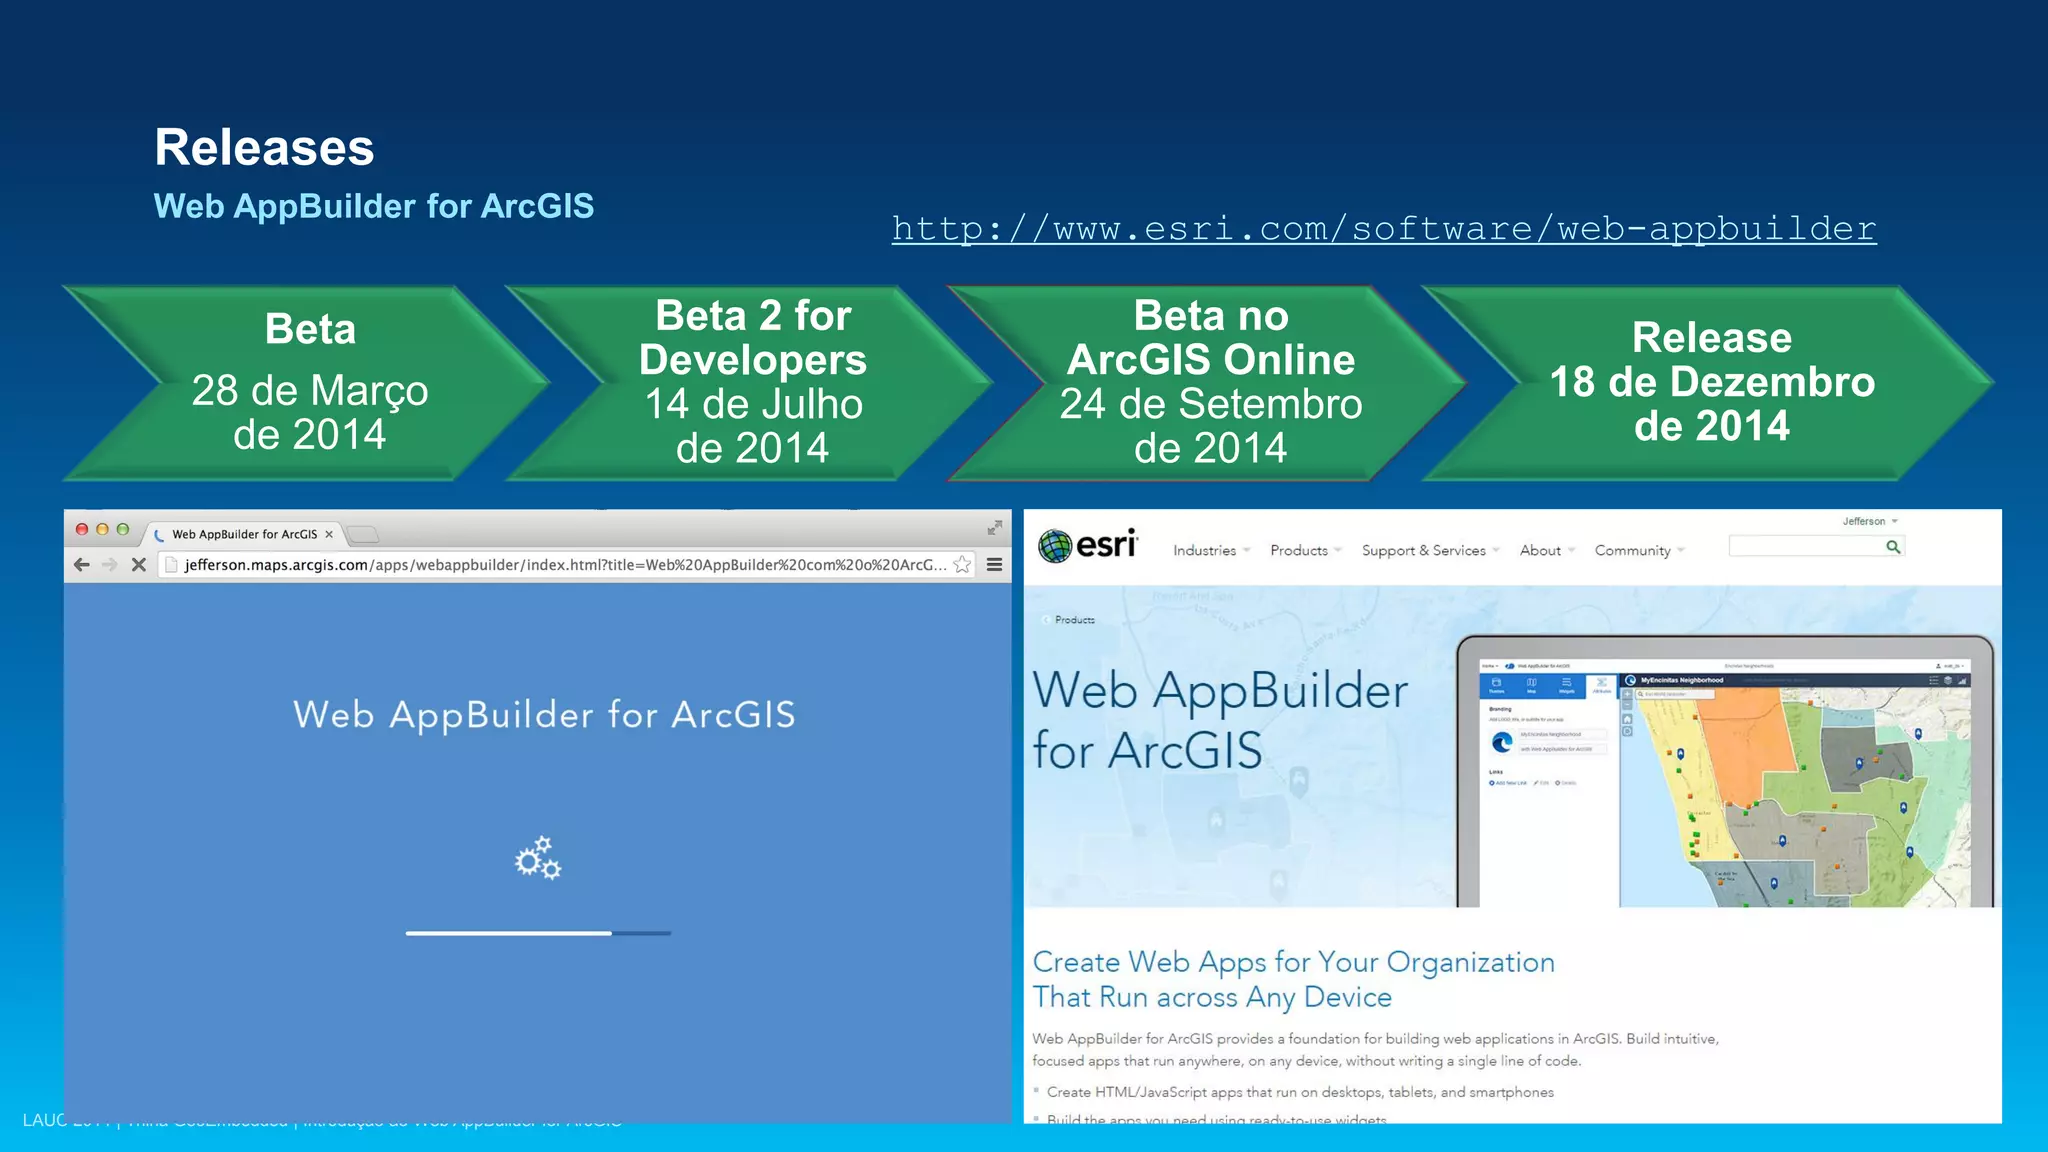
Task: Toggle browser fullscreen arrows icon
Action: tap(994, 527)
